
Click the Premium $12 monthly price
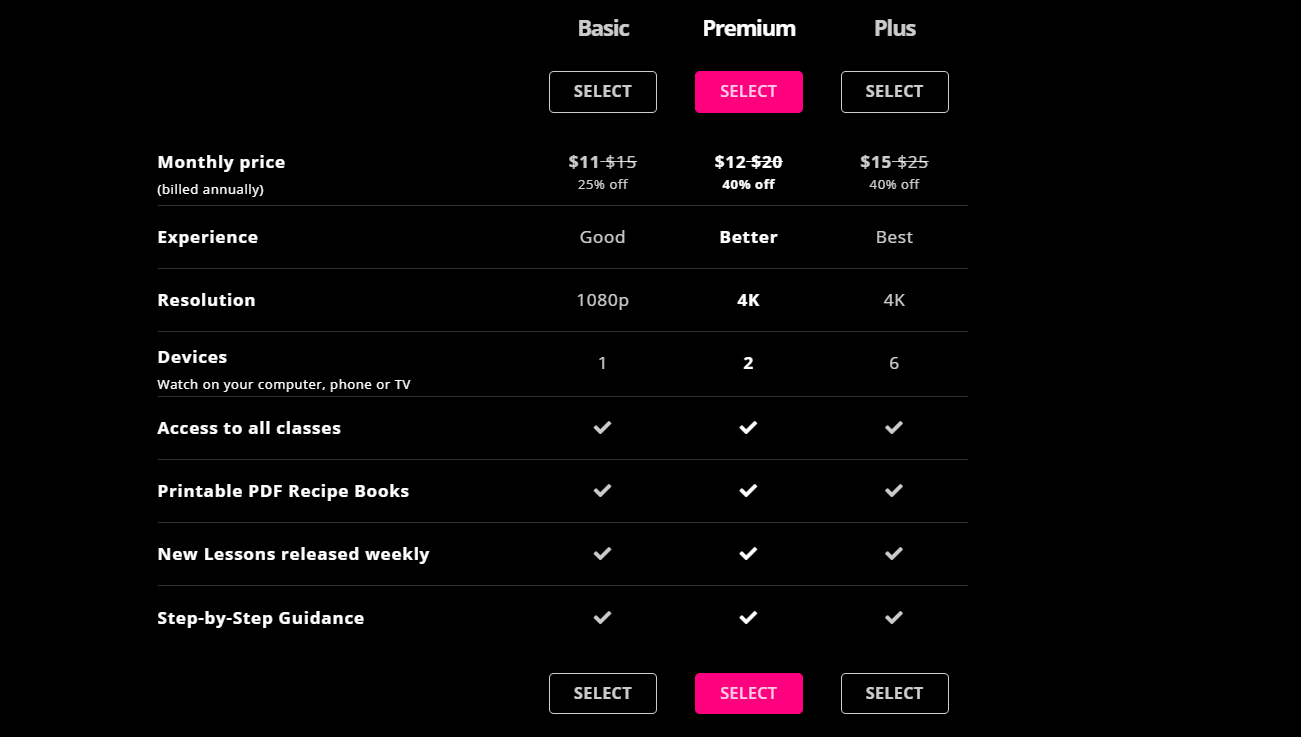[x=731, y=162]
